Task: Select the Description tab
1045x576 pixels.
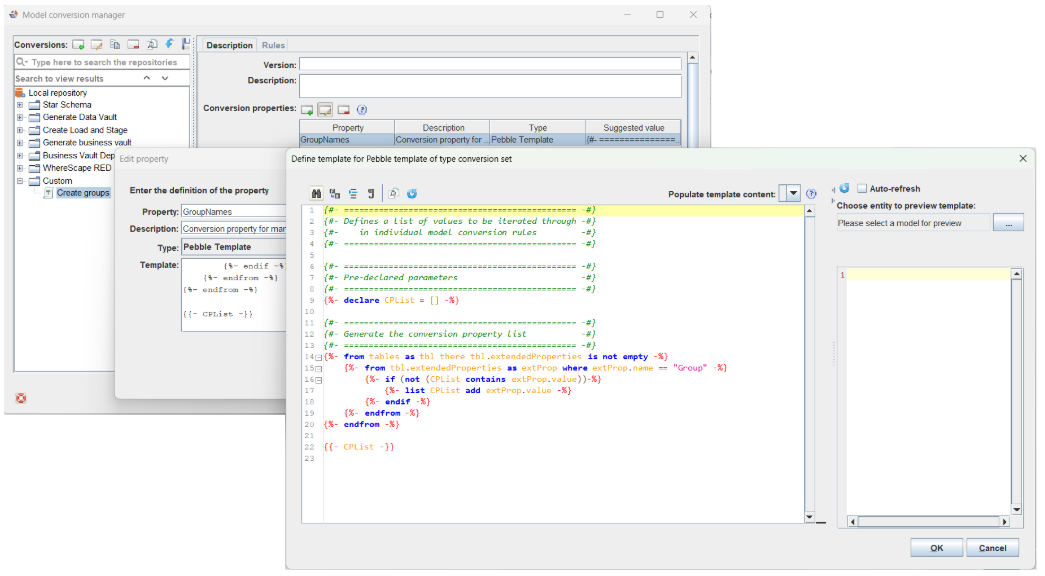Action: pyautogui.click(x=229, y=45)
